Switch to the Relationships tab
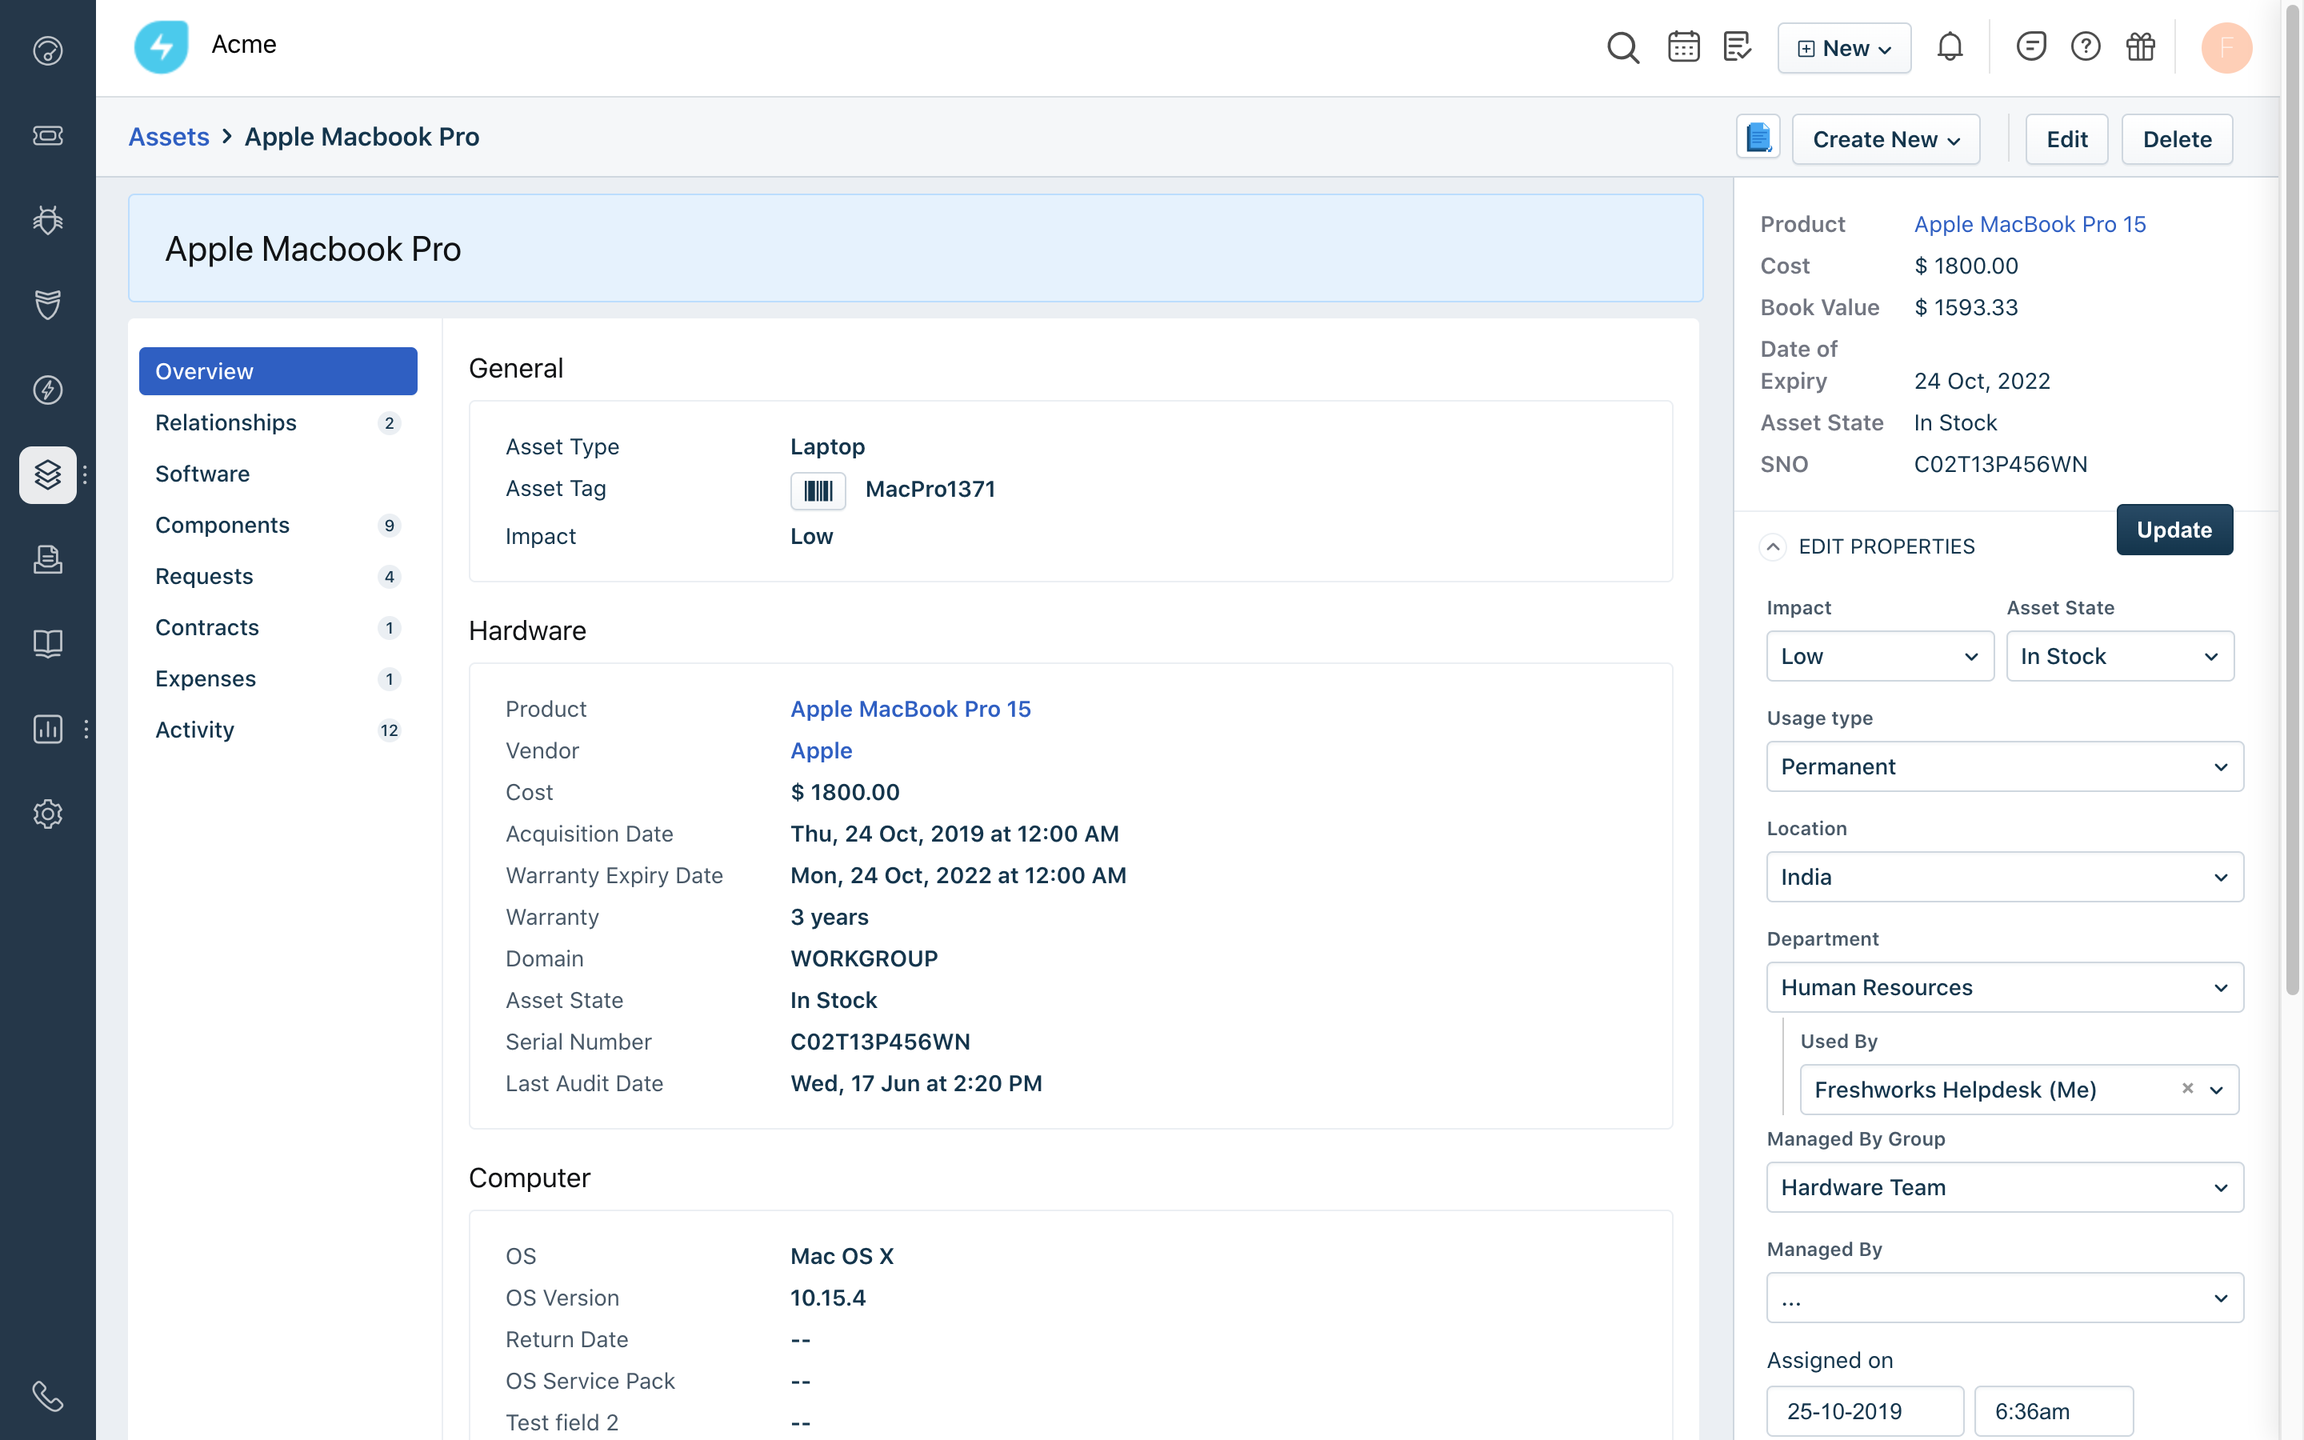The height and width of the screenshot is (1440, 2304). (x=278, y=422)
